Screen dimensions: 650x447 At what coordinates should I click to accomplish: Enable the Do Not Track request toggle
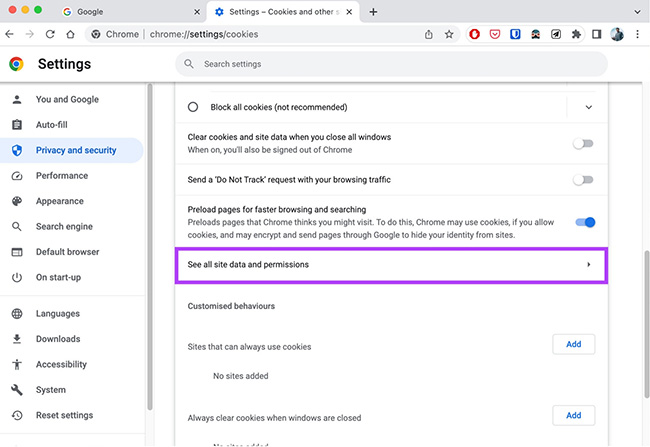pos(583,180)
